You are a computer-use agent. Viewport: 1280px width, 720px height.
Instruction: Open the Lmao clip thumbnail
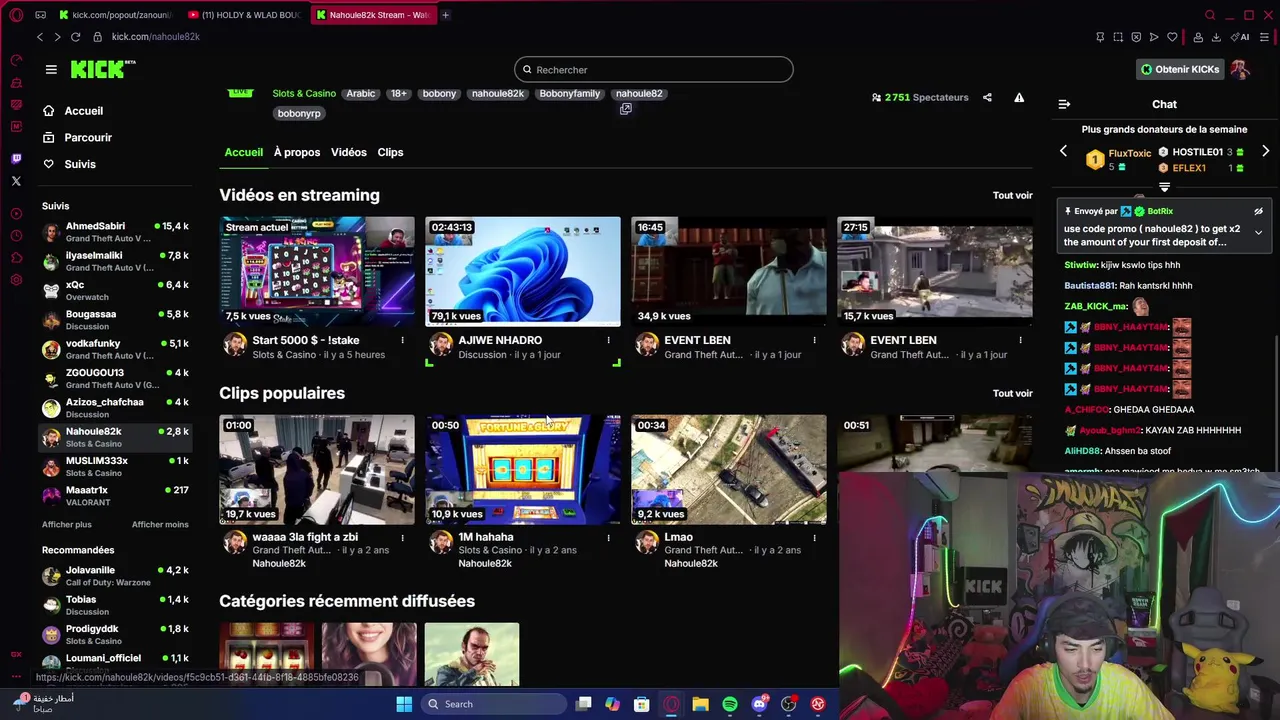(729, 469)
